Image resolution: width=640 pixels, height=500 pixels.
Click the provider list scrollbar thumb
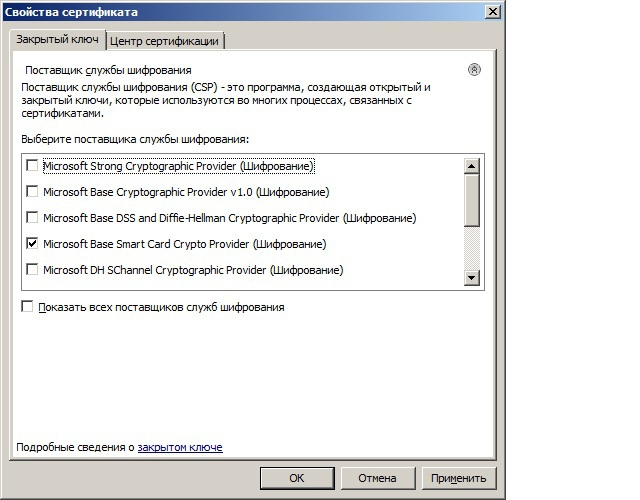click(x=473, y=200)
